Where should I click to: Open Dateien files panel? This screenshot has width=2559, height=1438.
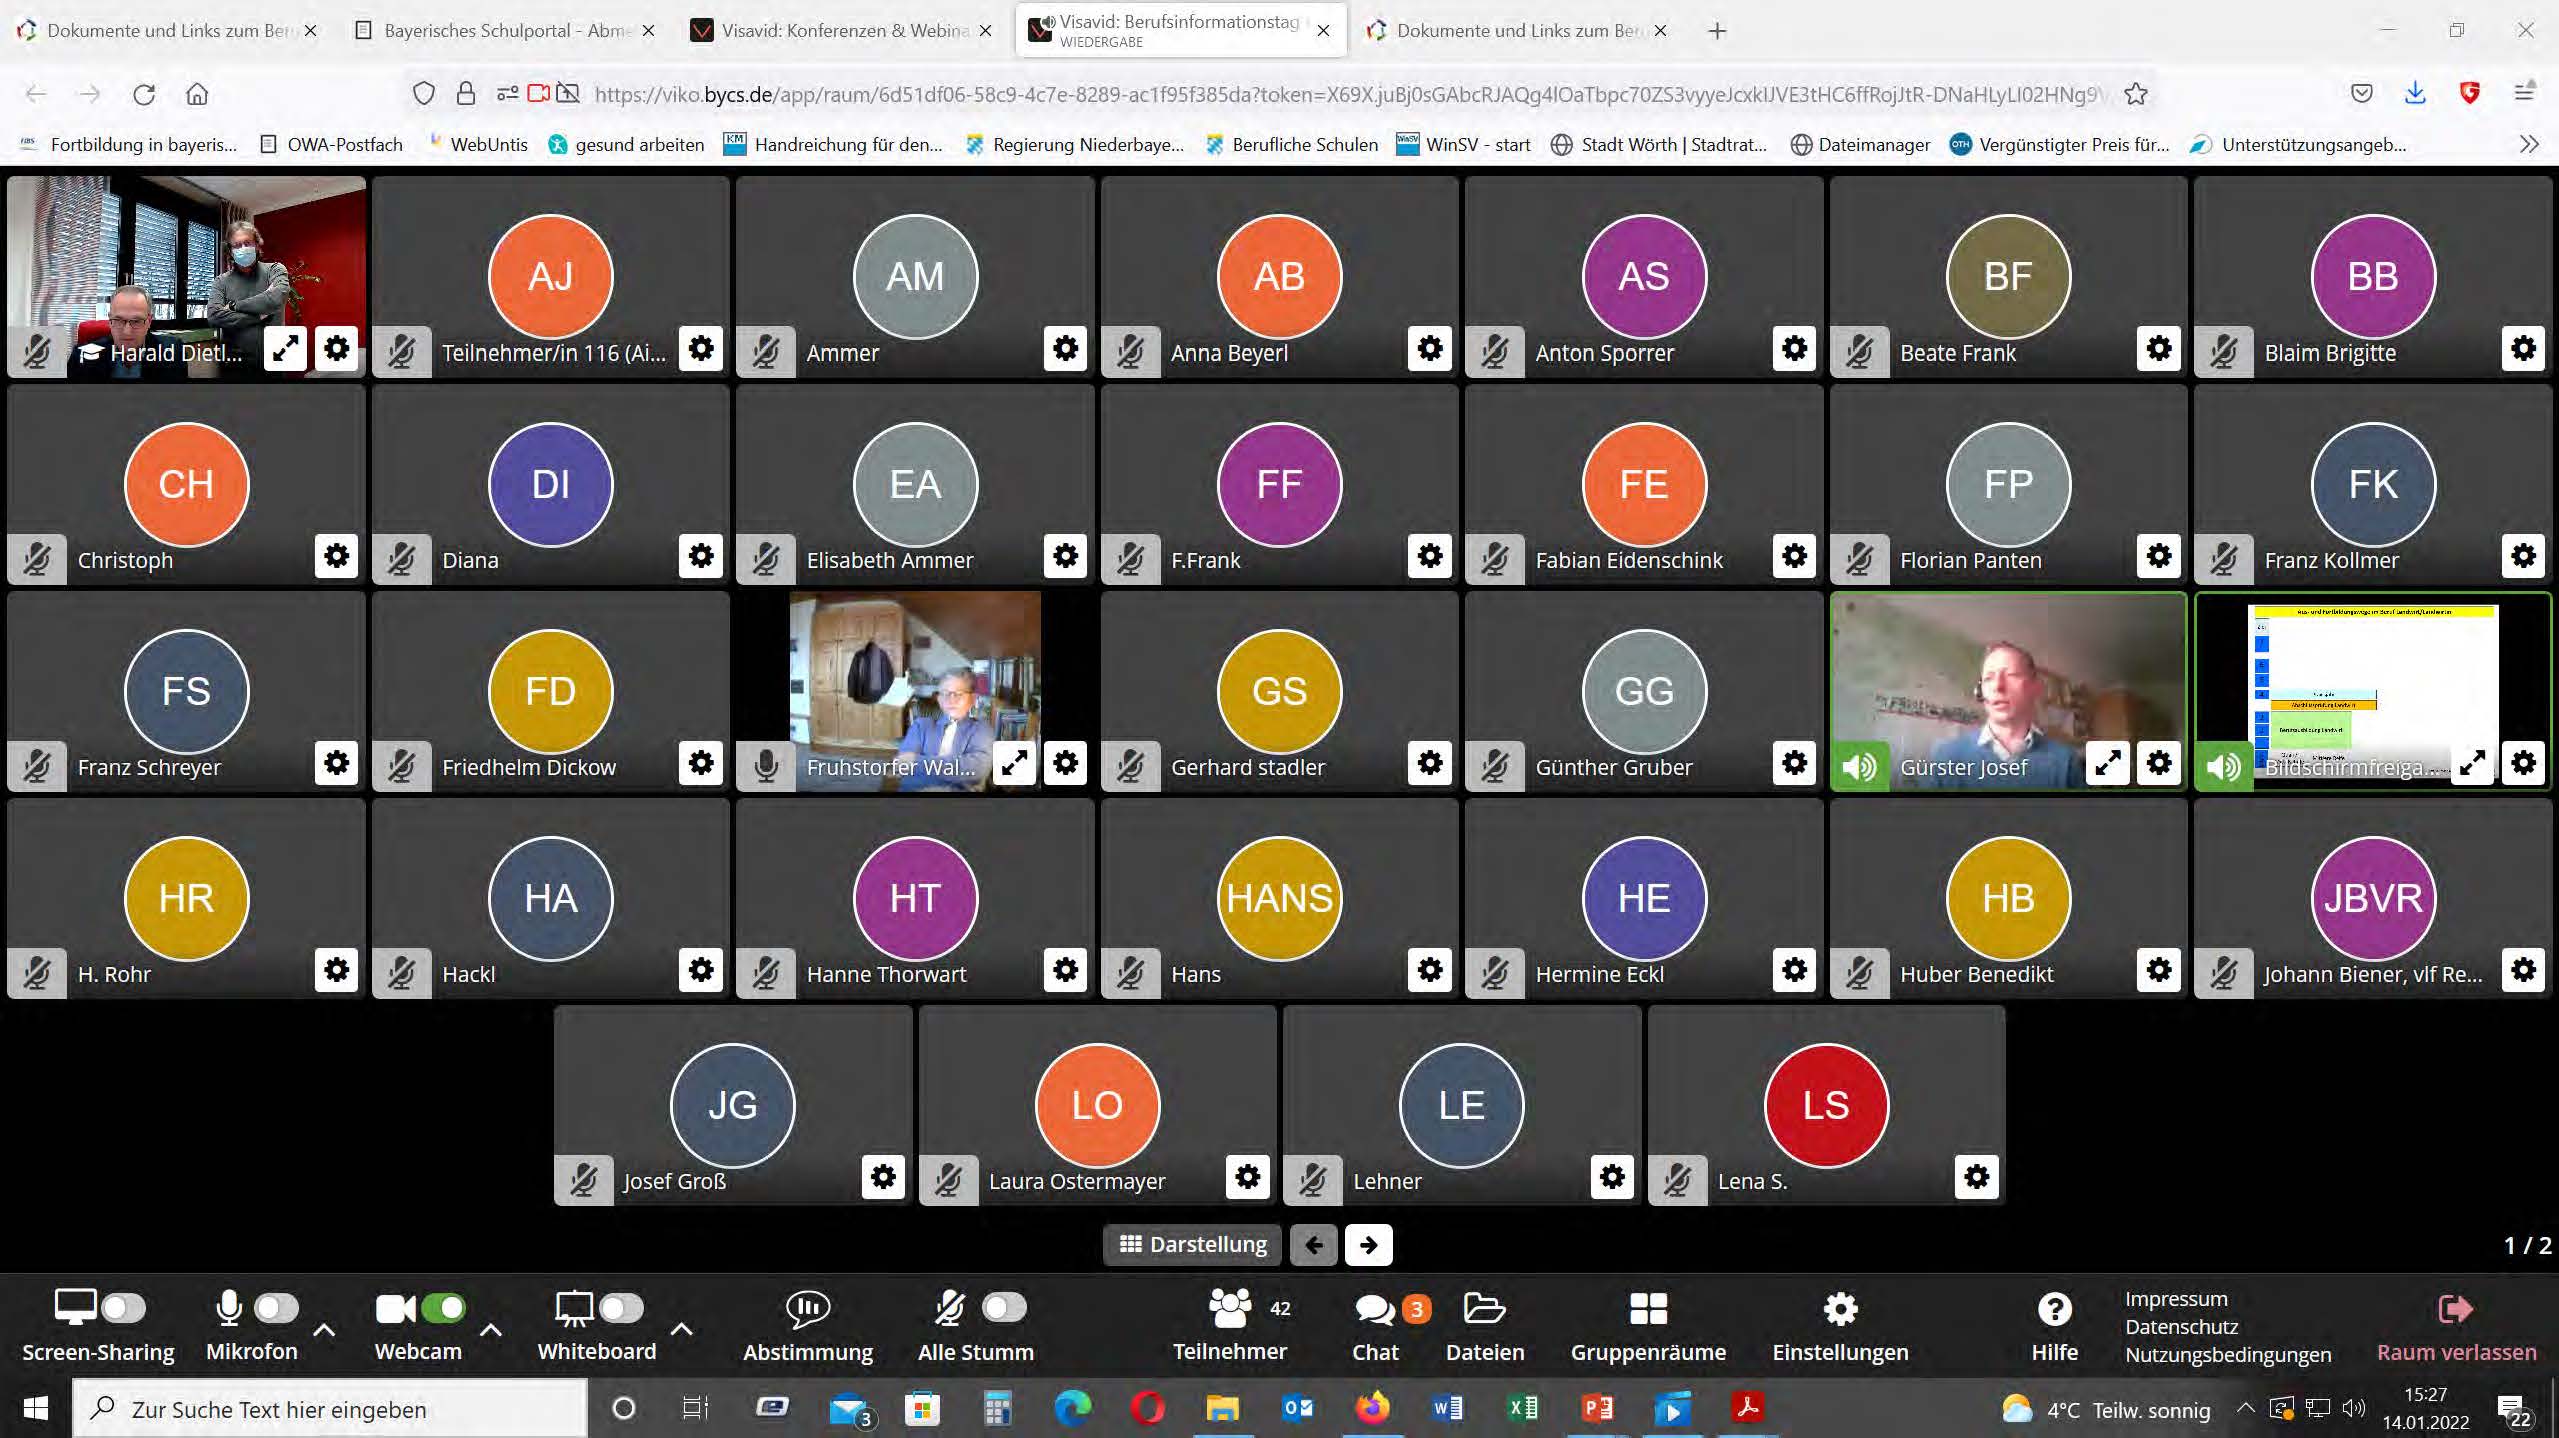(1485, 1327)
